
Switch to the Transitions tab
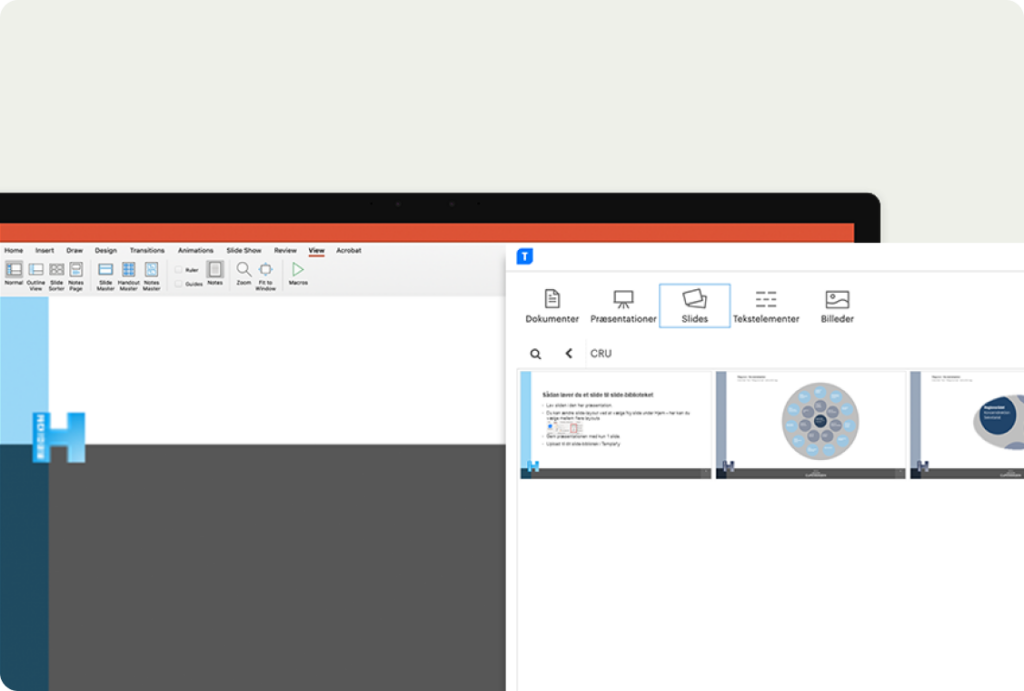click(x=147, y=250)
